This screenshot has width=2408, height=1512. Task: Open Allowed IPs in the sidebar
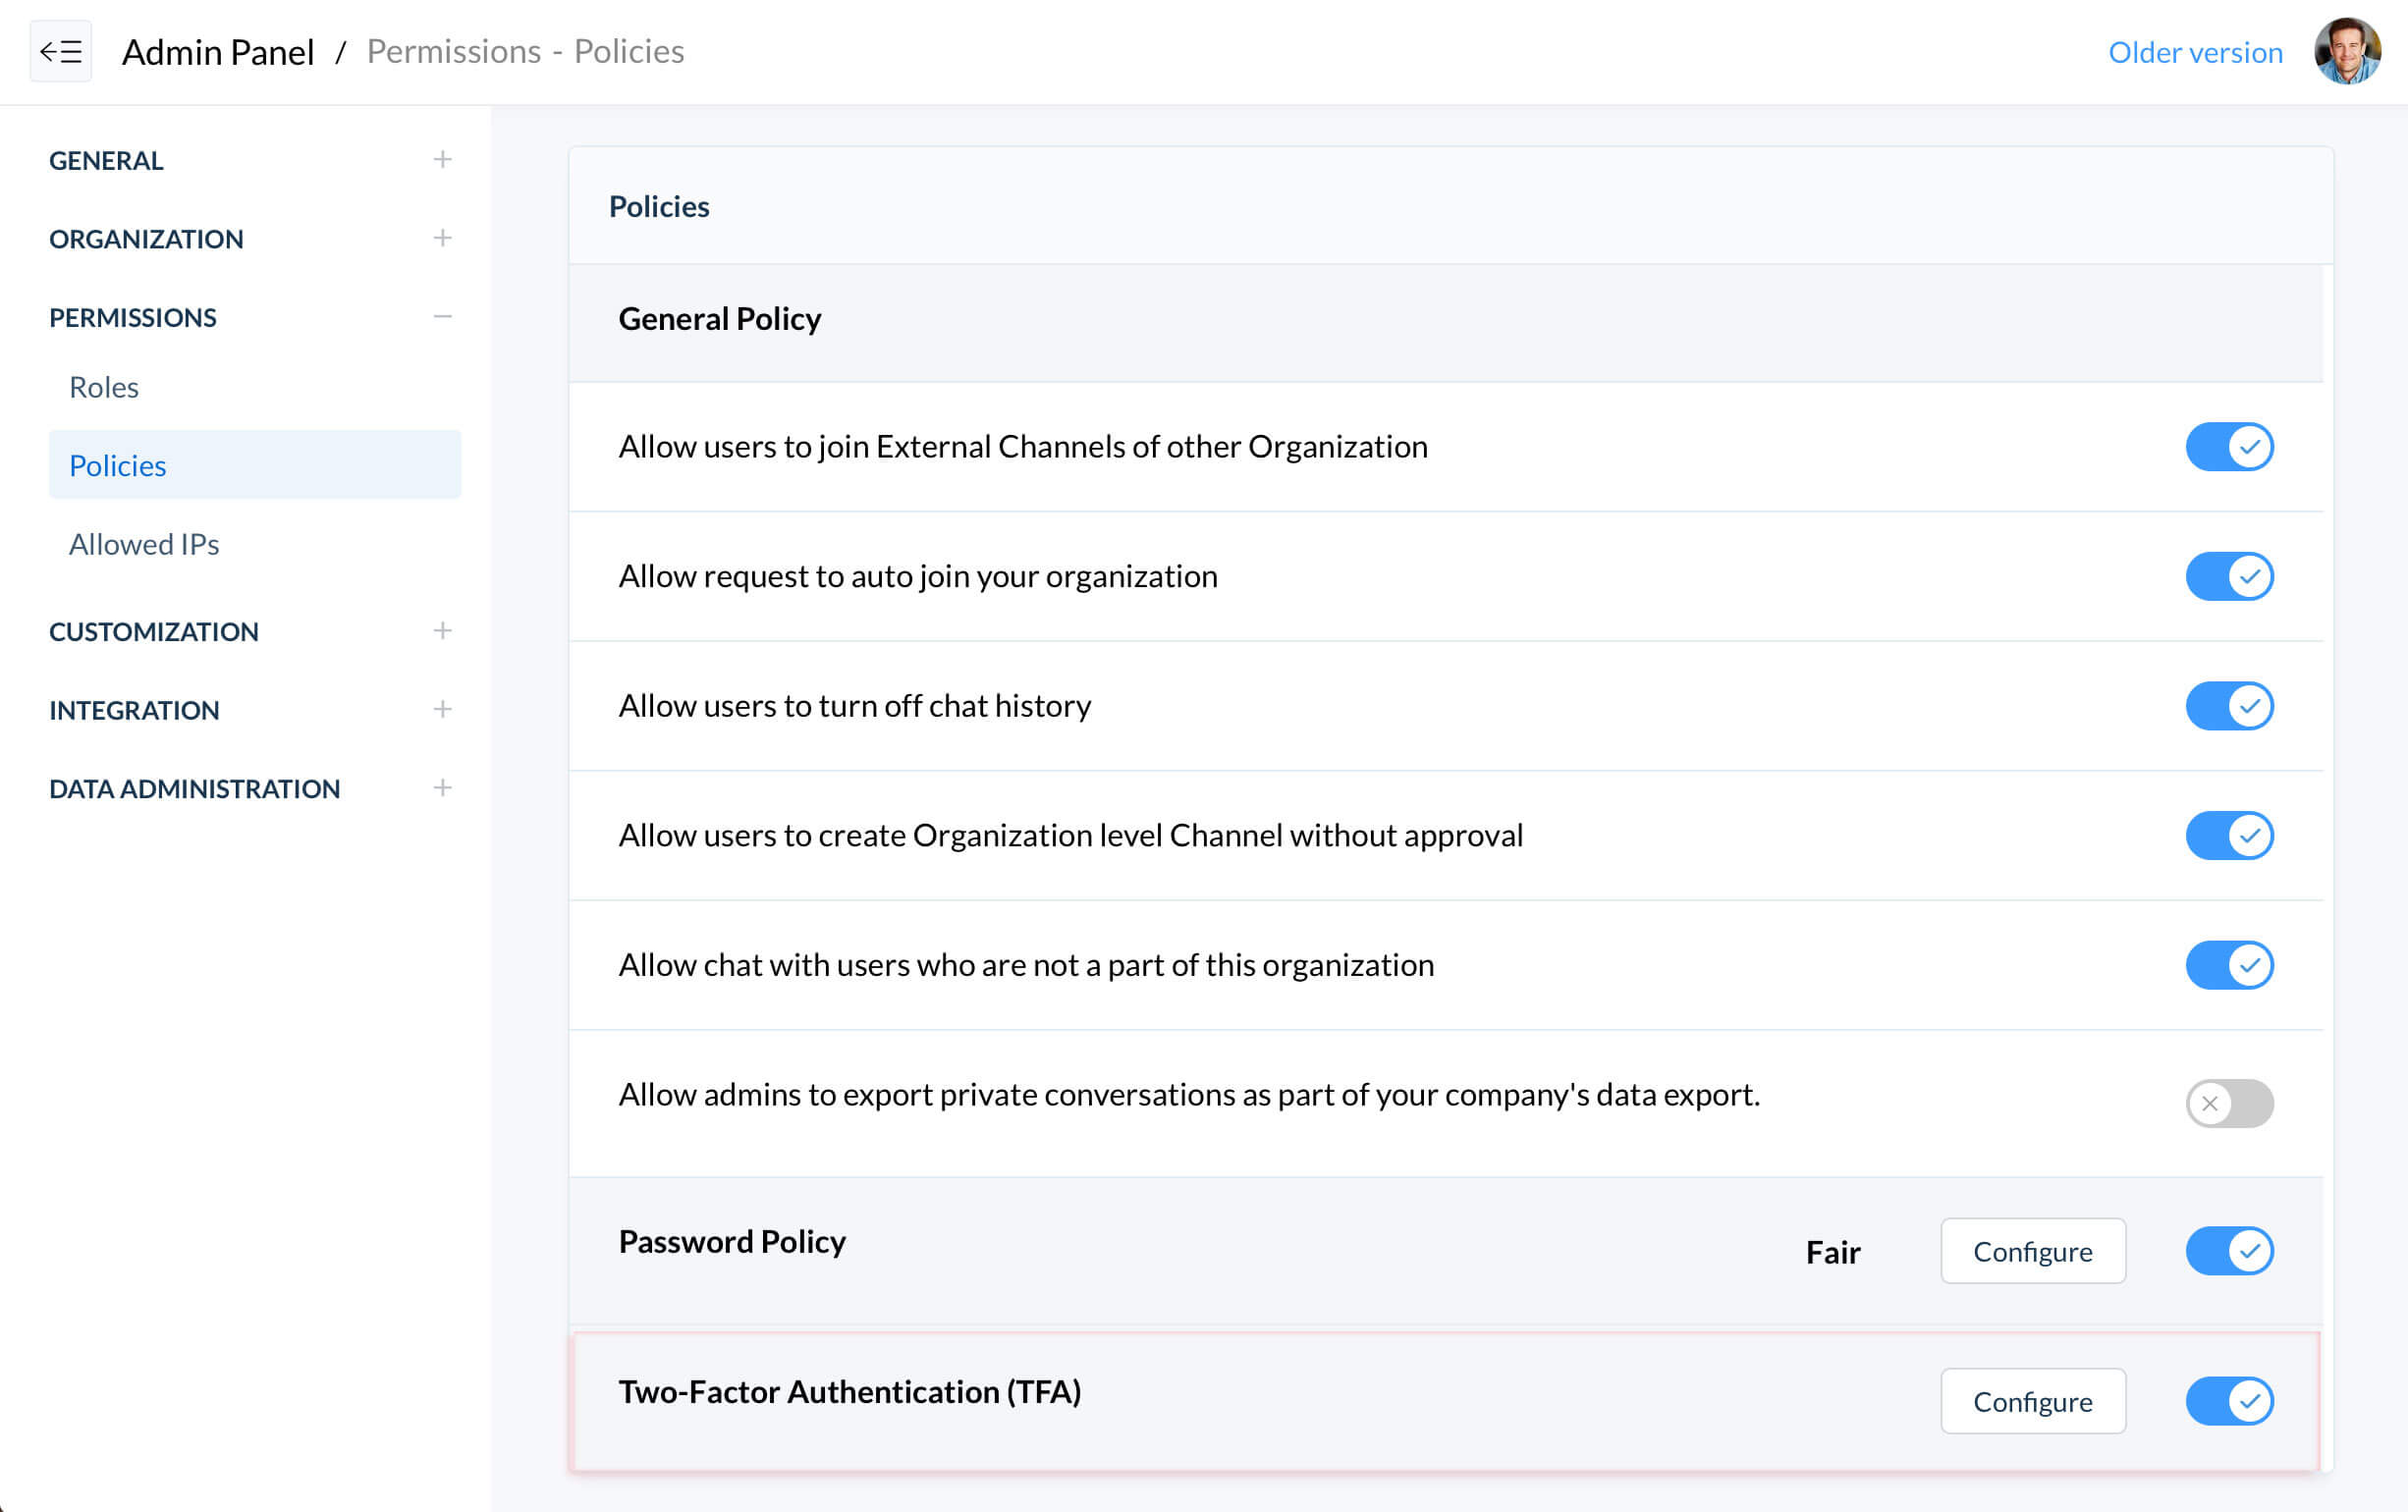(144, 544)
